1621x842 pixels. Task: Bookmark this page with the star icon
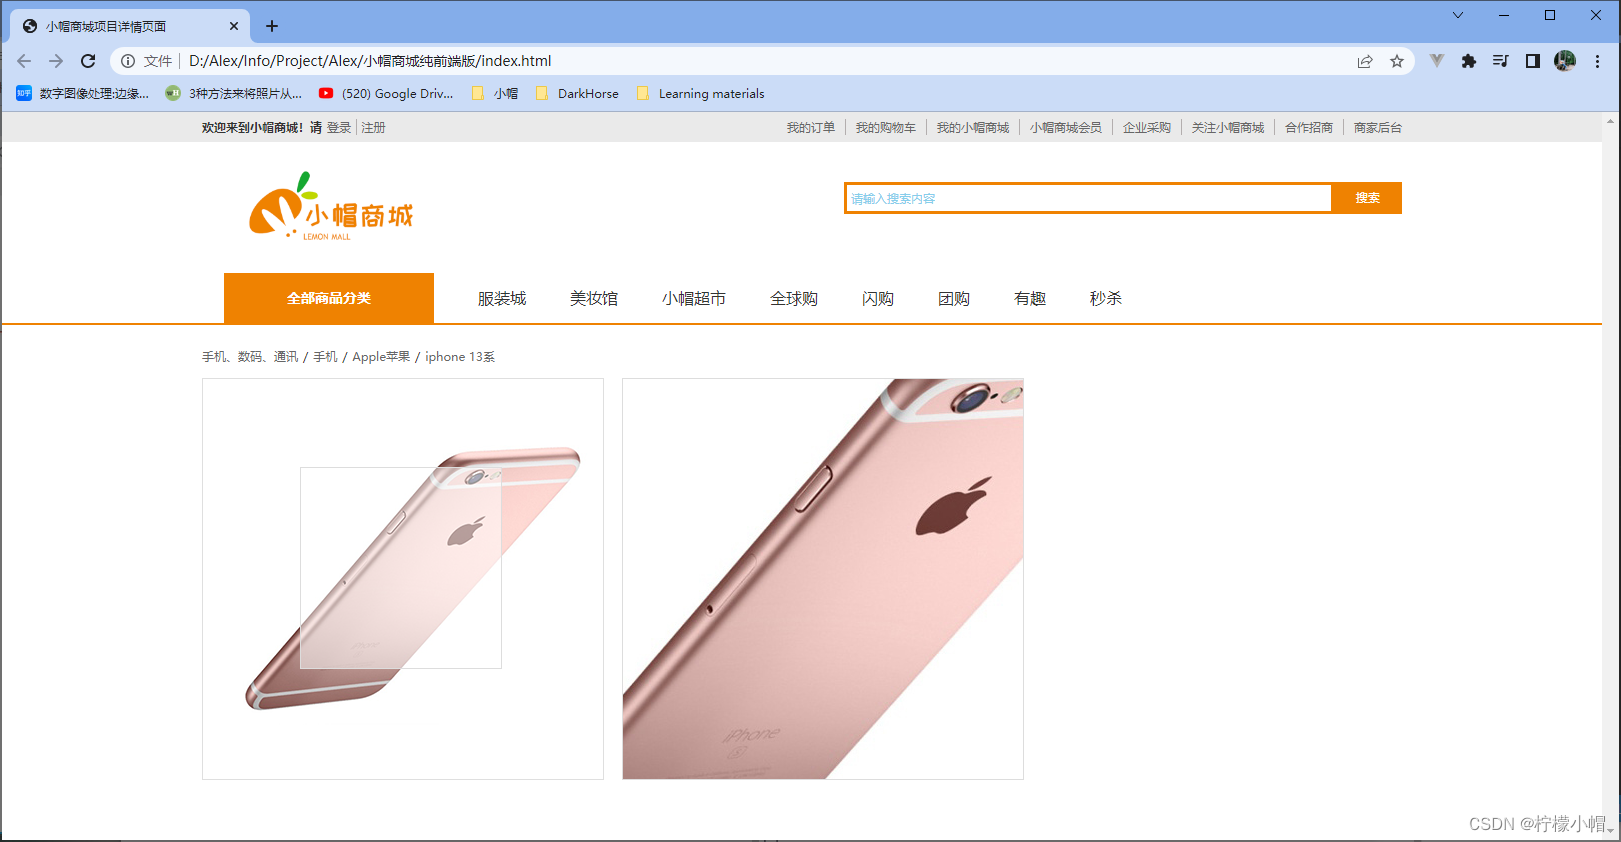pyautogui.click(x=1397, y=61)
